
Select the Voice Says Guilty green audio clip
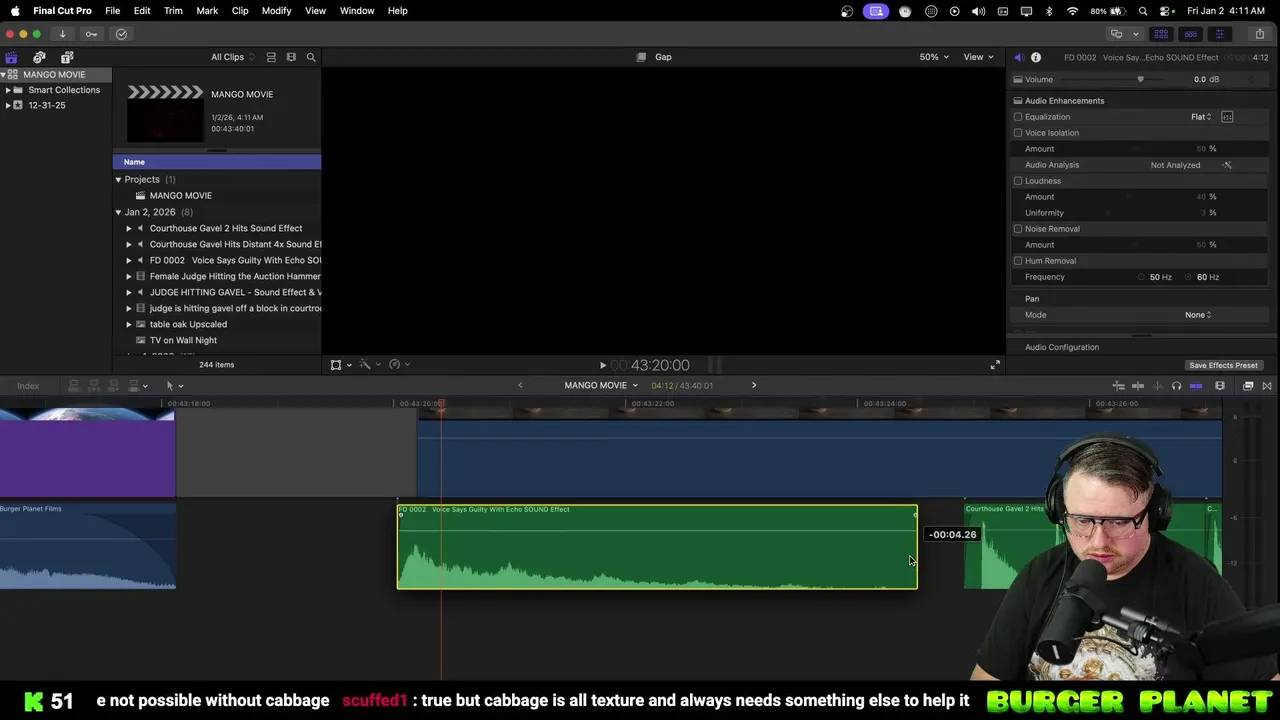657,547
